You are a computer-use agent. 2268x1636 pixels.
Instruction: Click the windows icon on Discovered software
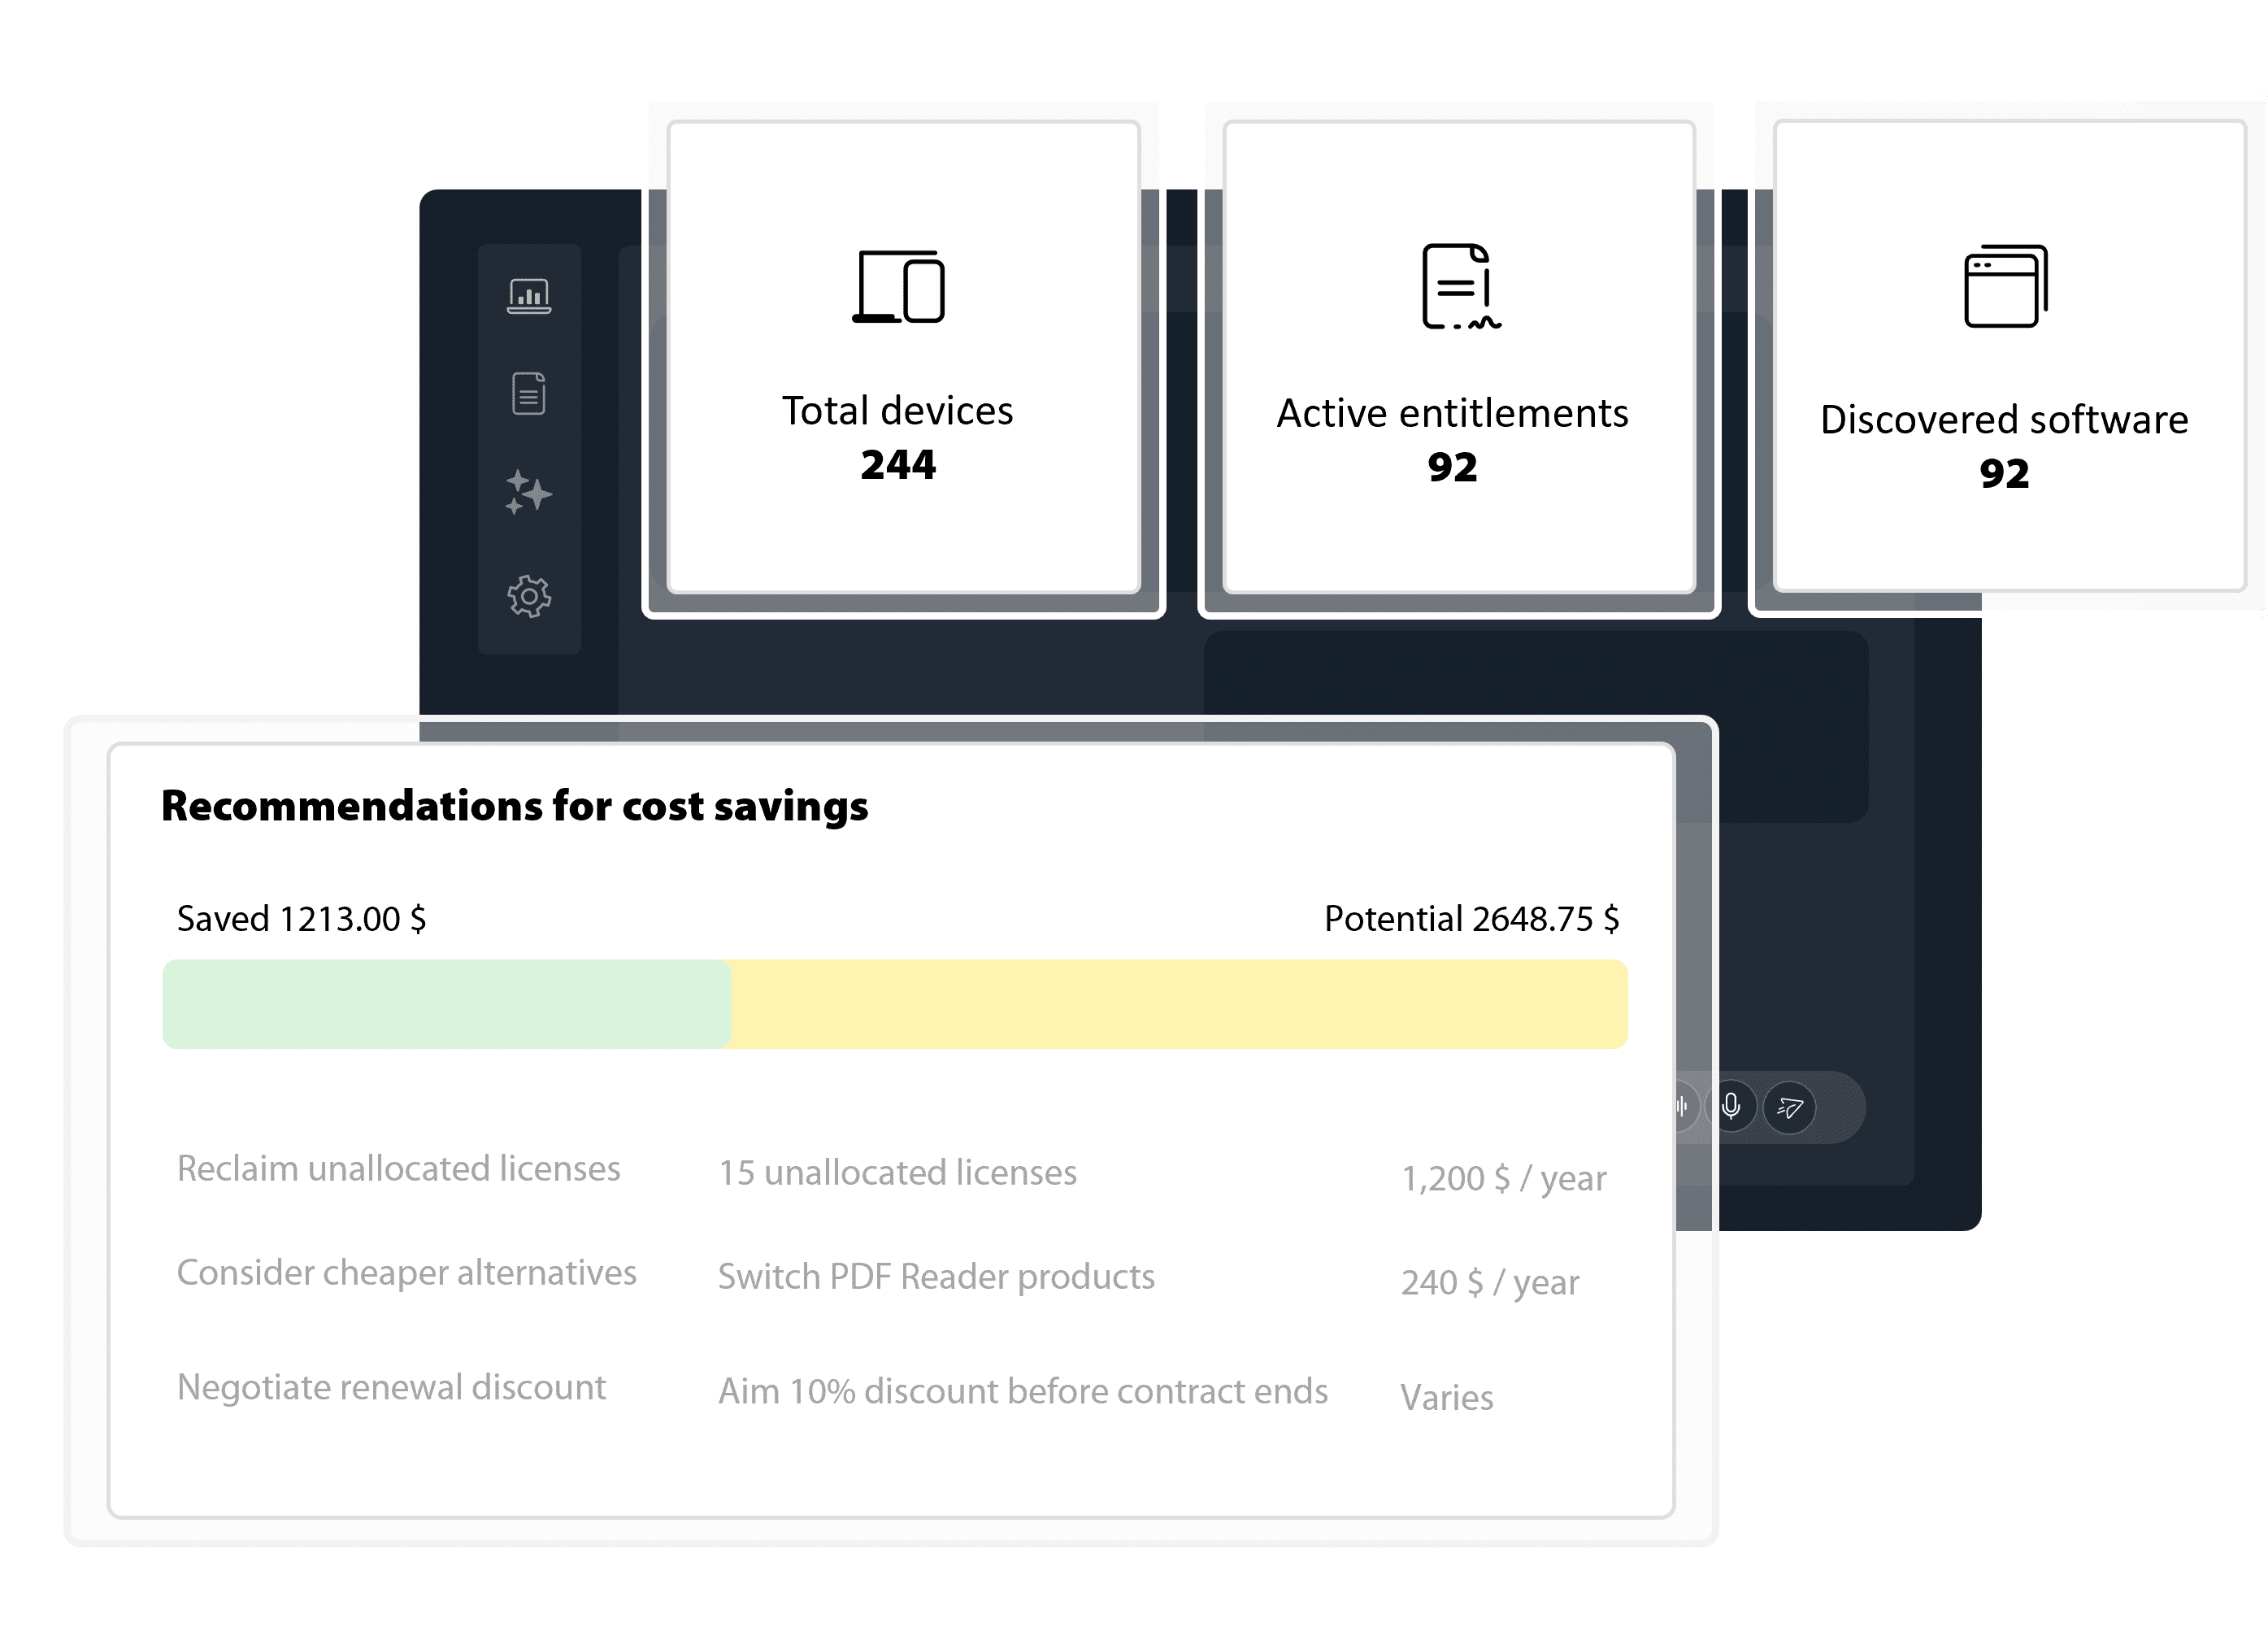point(2005,286)
